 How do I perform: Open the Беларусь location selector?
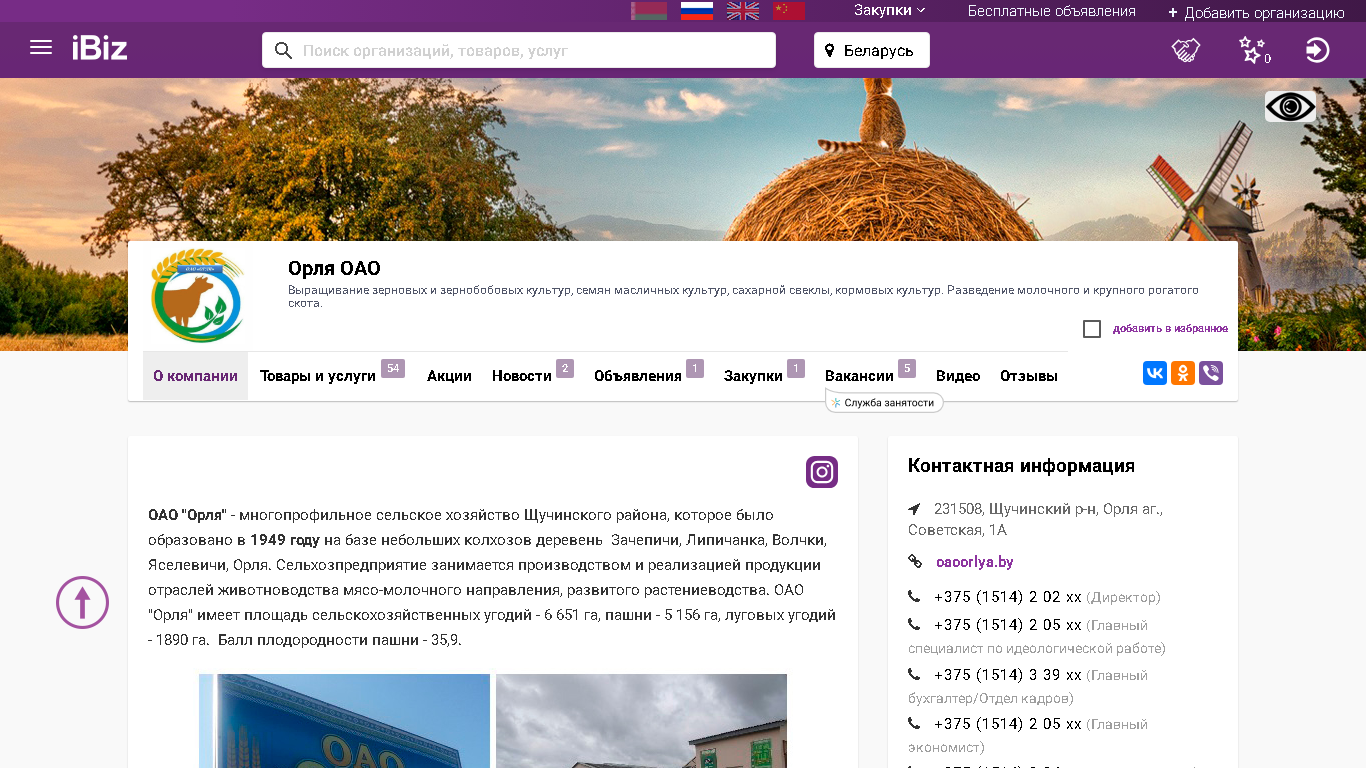pyautogui.click(x=872, y=50)
